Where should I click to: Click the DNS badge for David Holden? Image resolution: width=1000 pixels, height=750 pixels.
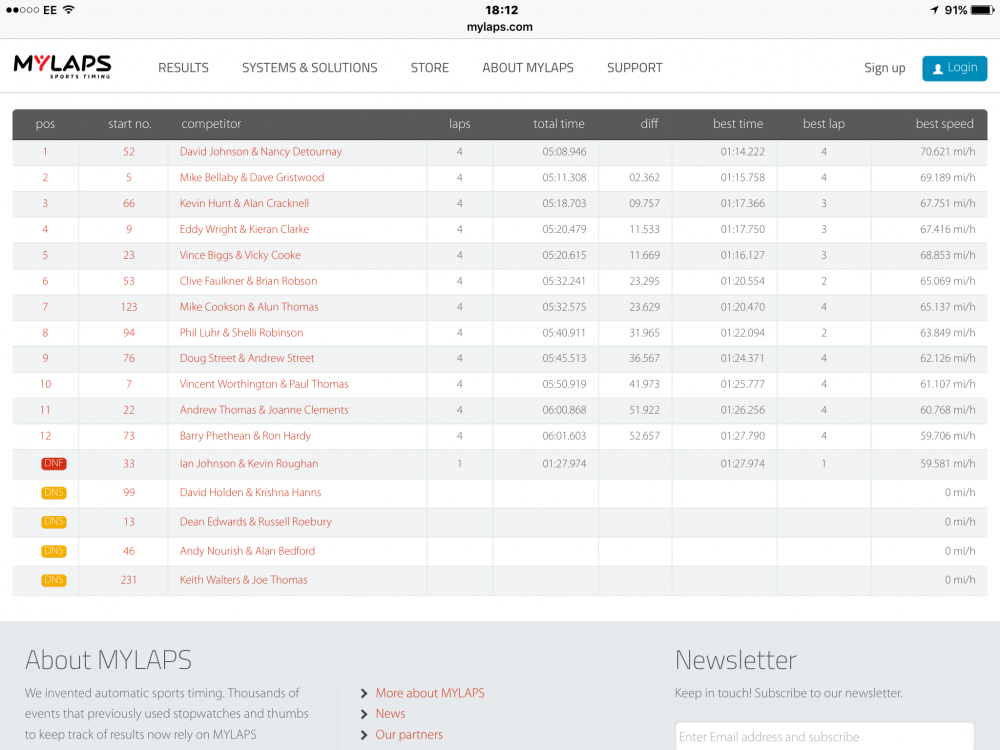click(54, 492)
